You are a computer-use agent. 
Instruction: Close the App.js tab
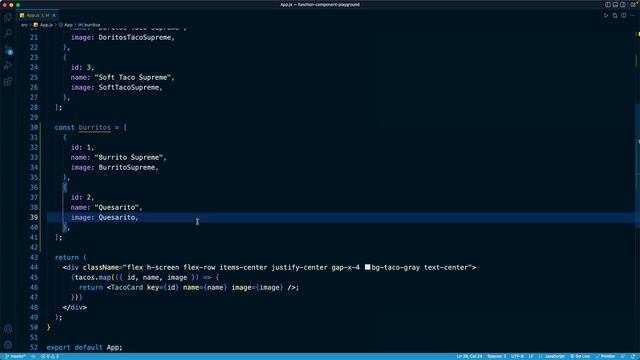pyautogui.click(x=54, y=16)
